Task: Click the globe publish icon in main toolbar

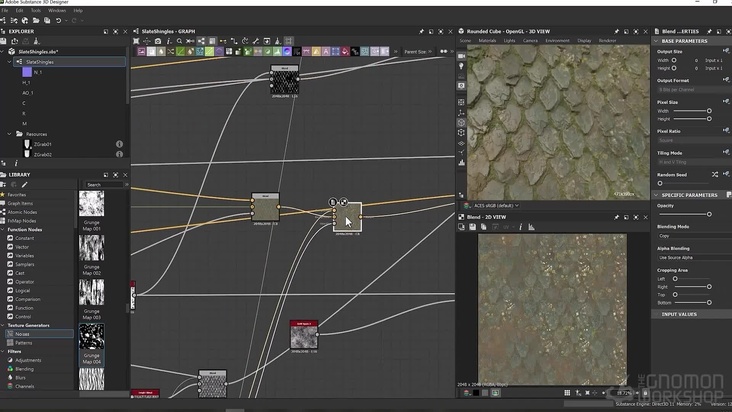Action: (25, 21)
